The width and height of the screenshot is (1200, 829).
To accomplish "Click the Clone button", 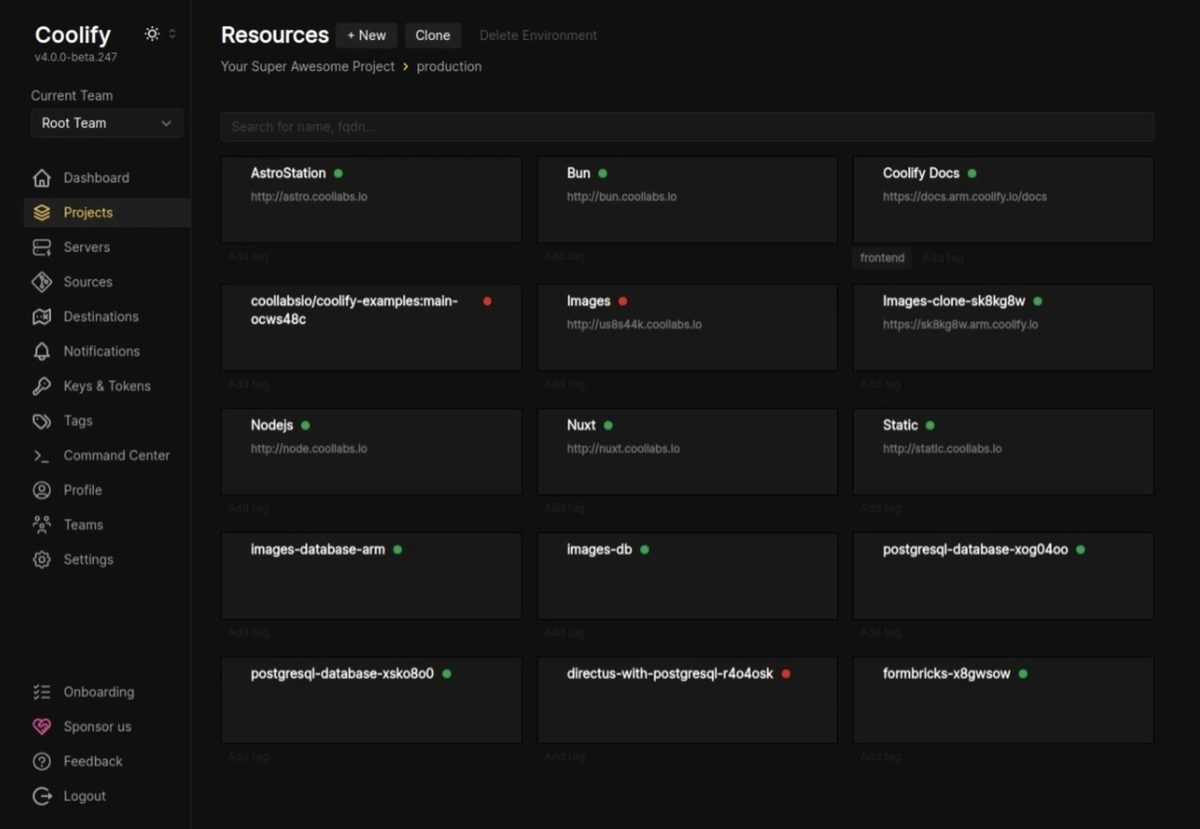I will pyautogui.click(x=433, y=35).
